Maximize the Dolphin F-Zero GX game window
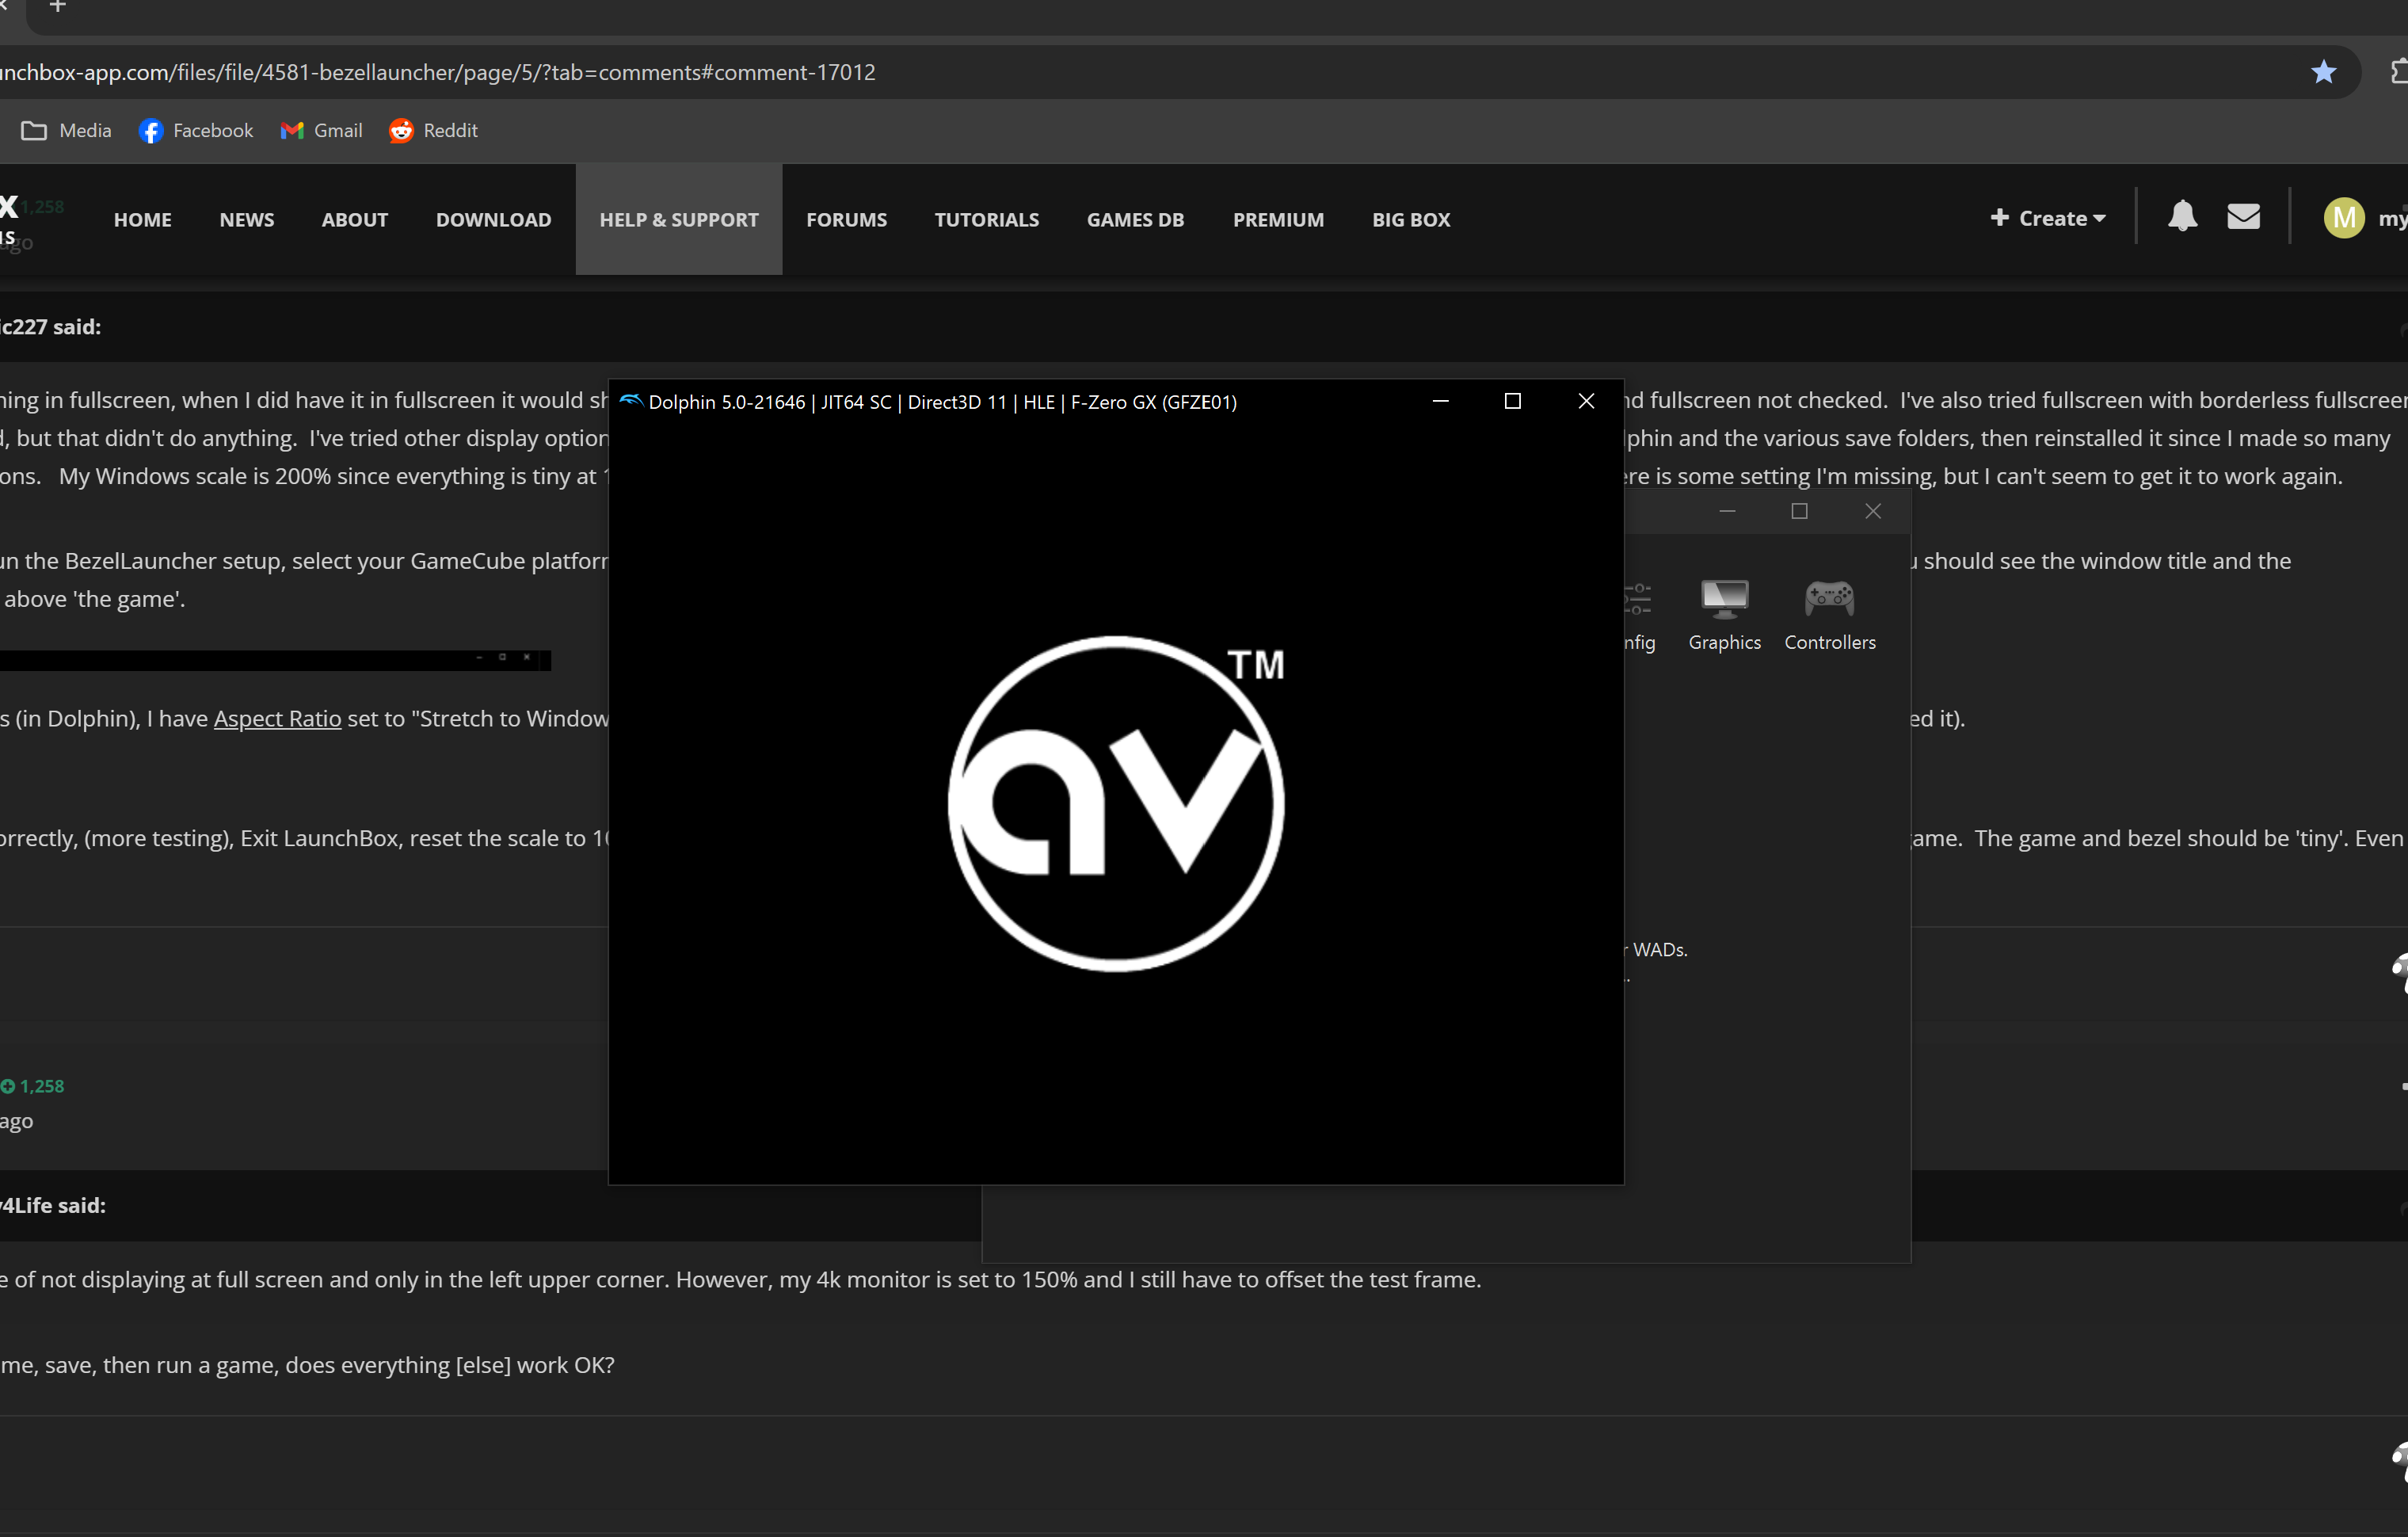 [x=1512, y=402]
